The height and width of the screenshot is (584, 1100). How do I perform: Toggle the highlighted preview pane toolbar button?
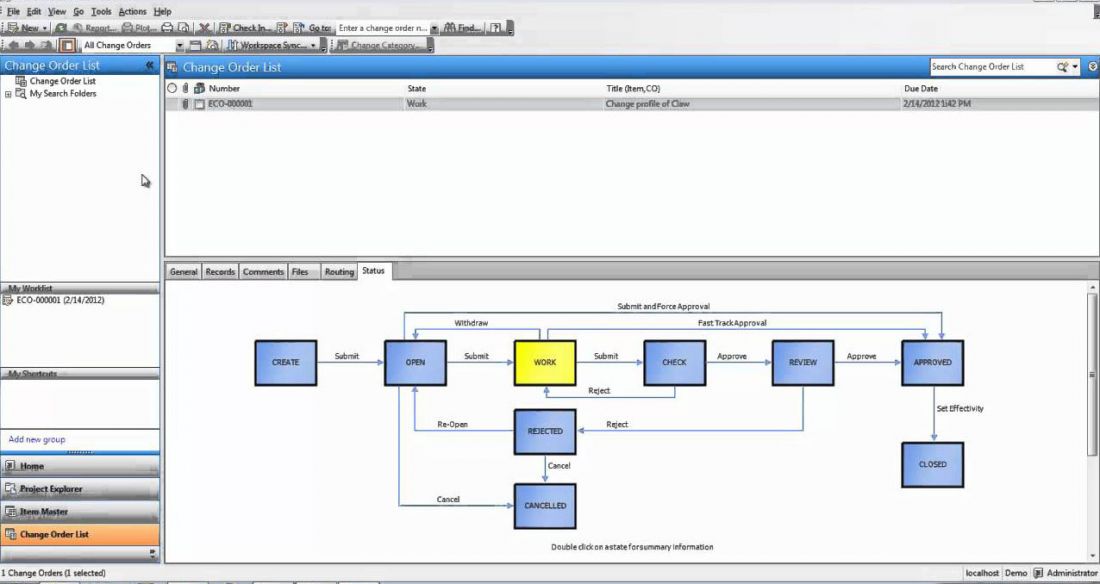tap(67, 45)
